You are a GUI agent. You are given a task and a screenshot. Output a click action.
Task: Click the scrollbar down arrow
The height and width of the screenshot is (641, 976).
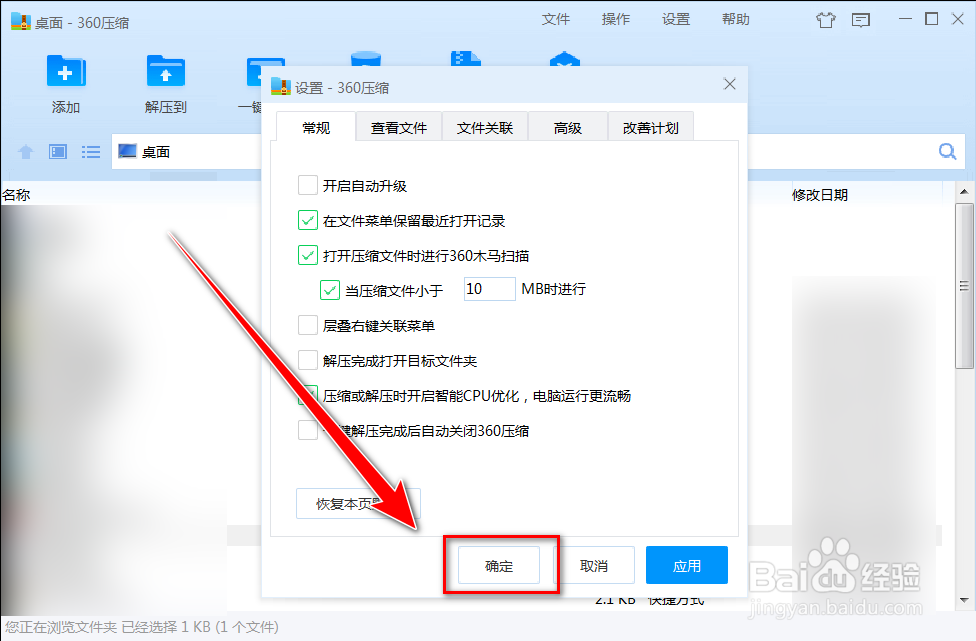pos(964,600)
